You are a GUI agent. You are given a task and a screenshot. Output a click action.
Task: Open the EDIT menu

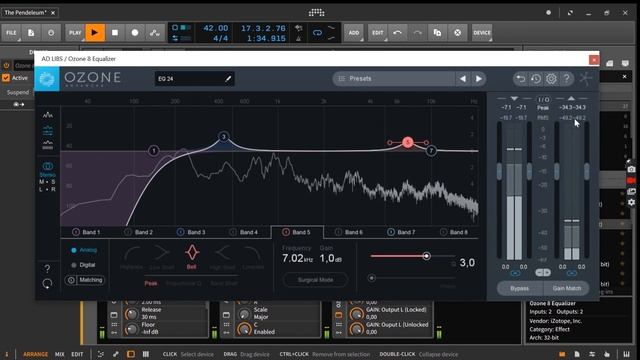click(x=378, y=33)
